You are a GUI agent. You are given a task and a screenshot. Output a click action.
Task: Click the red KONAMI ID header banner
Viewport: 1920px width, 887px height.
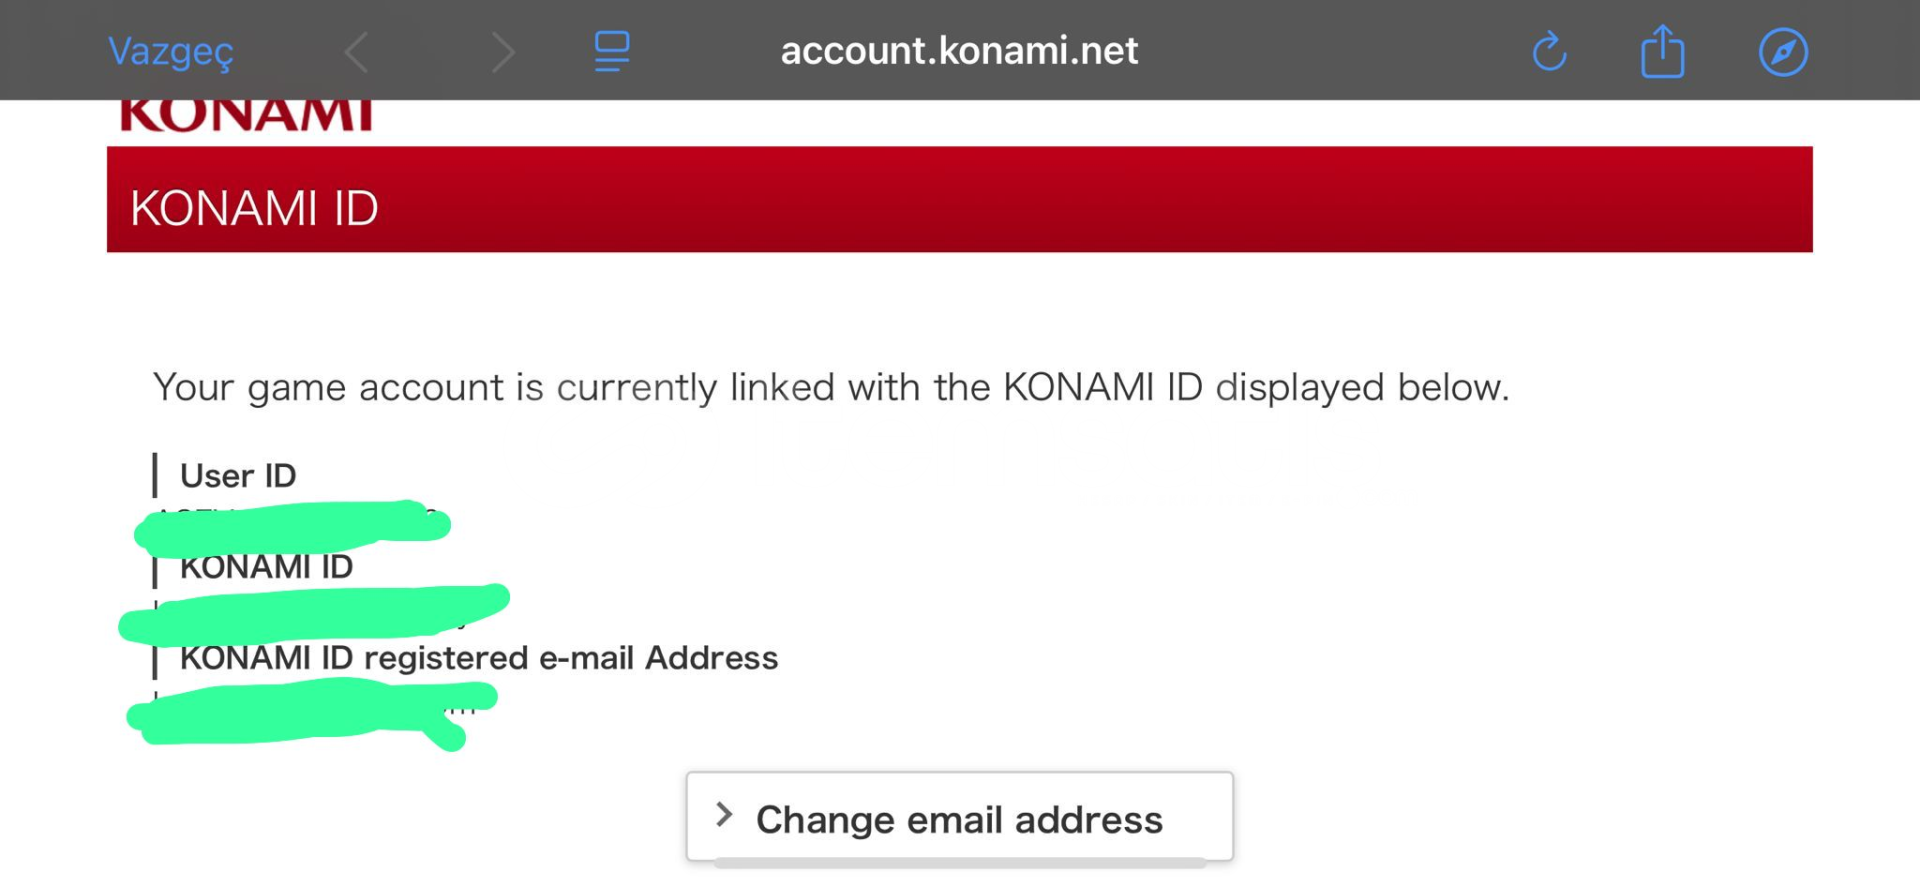pyautogui.click(x=959, y=200)
